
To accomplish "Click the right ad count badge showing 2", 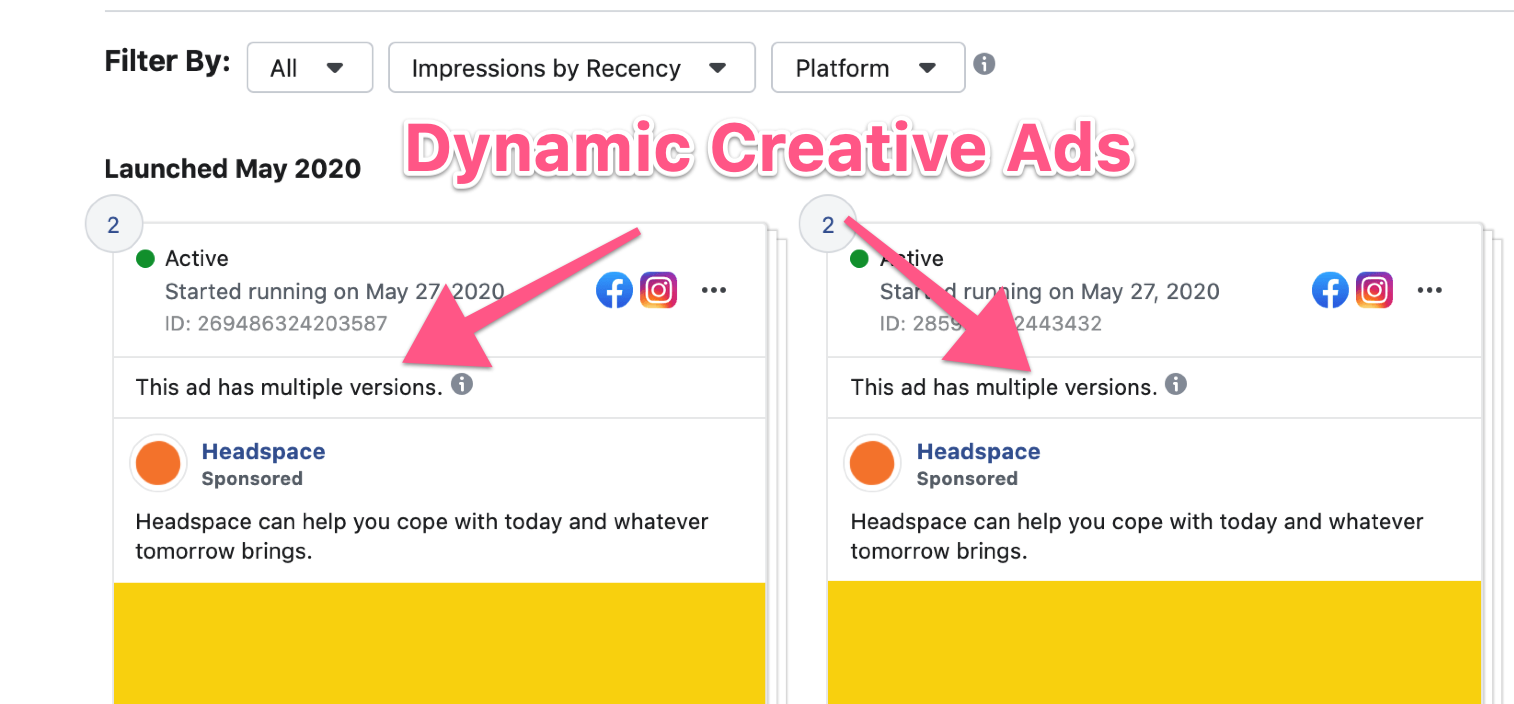I will pos(827,225).
